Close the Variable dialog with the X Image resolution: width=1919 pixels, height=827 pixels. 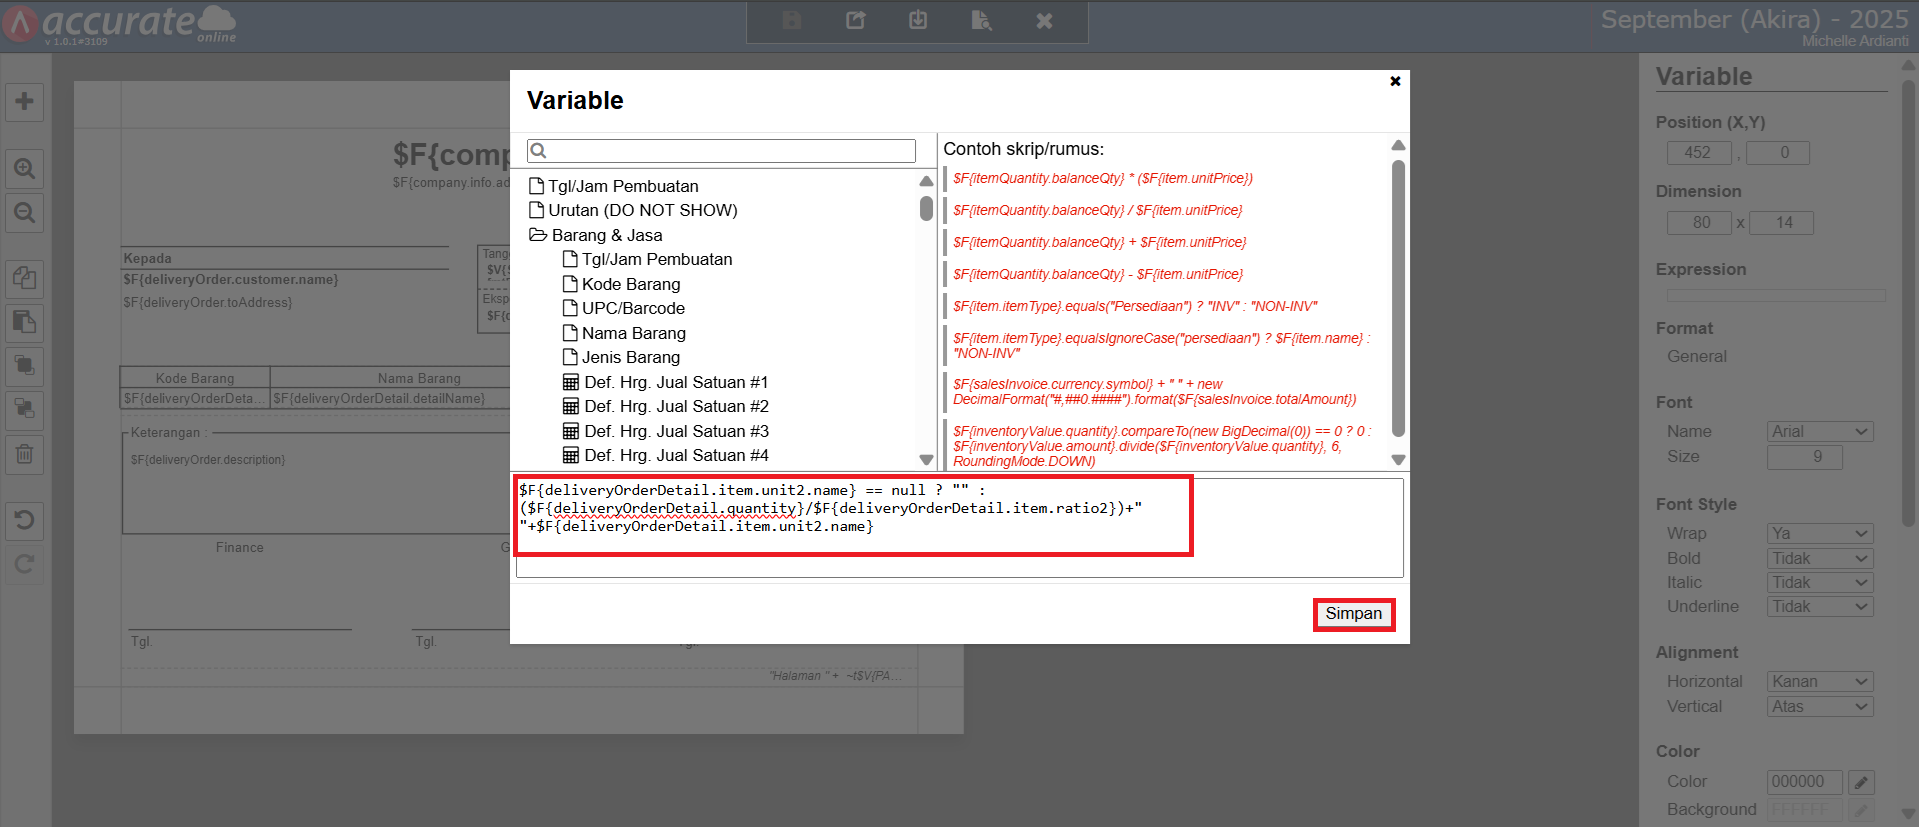click(x=1395, y=81)
